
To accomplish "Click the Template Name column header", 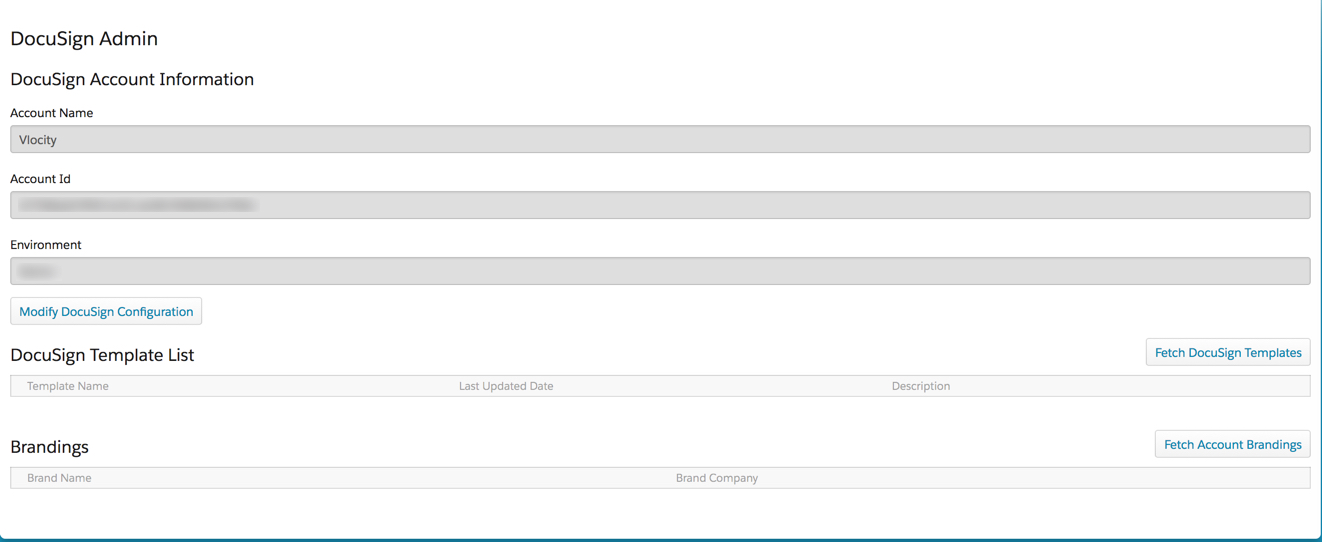I will click(68, 386).
